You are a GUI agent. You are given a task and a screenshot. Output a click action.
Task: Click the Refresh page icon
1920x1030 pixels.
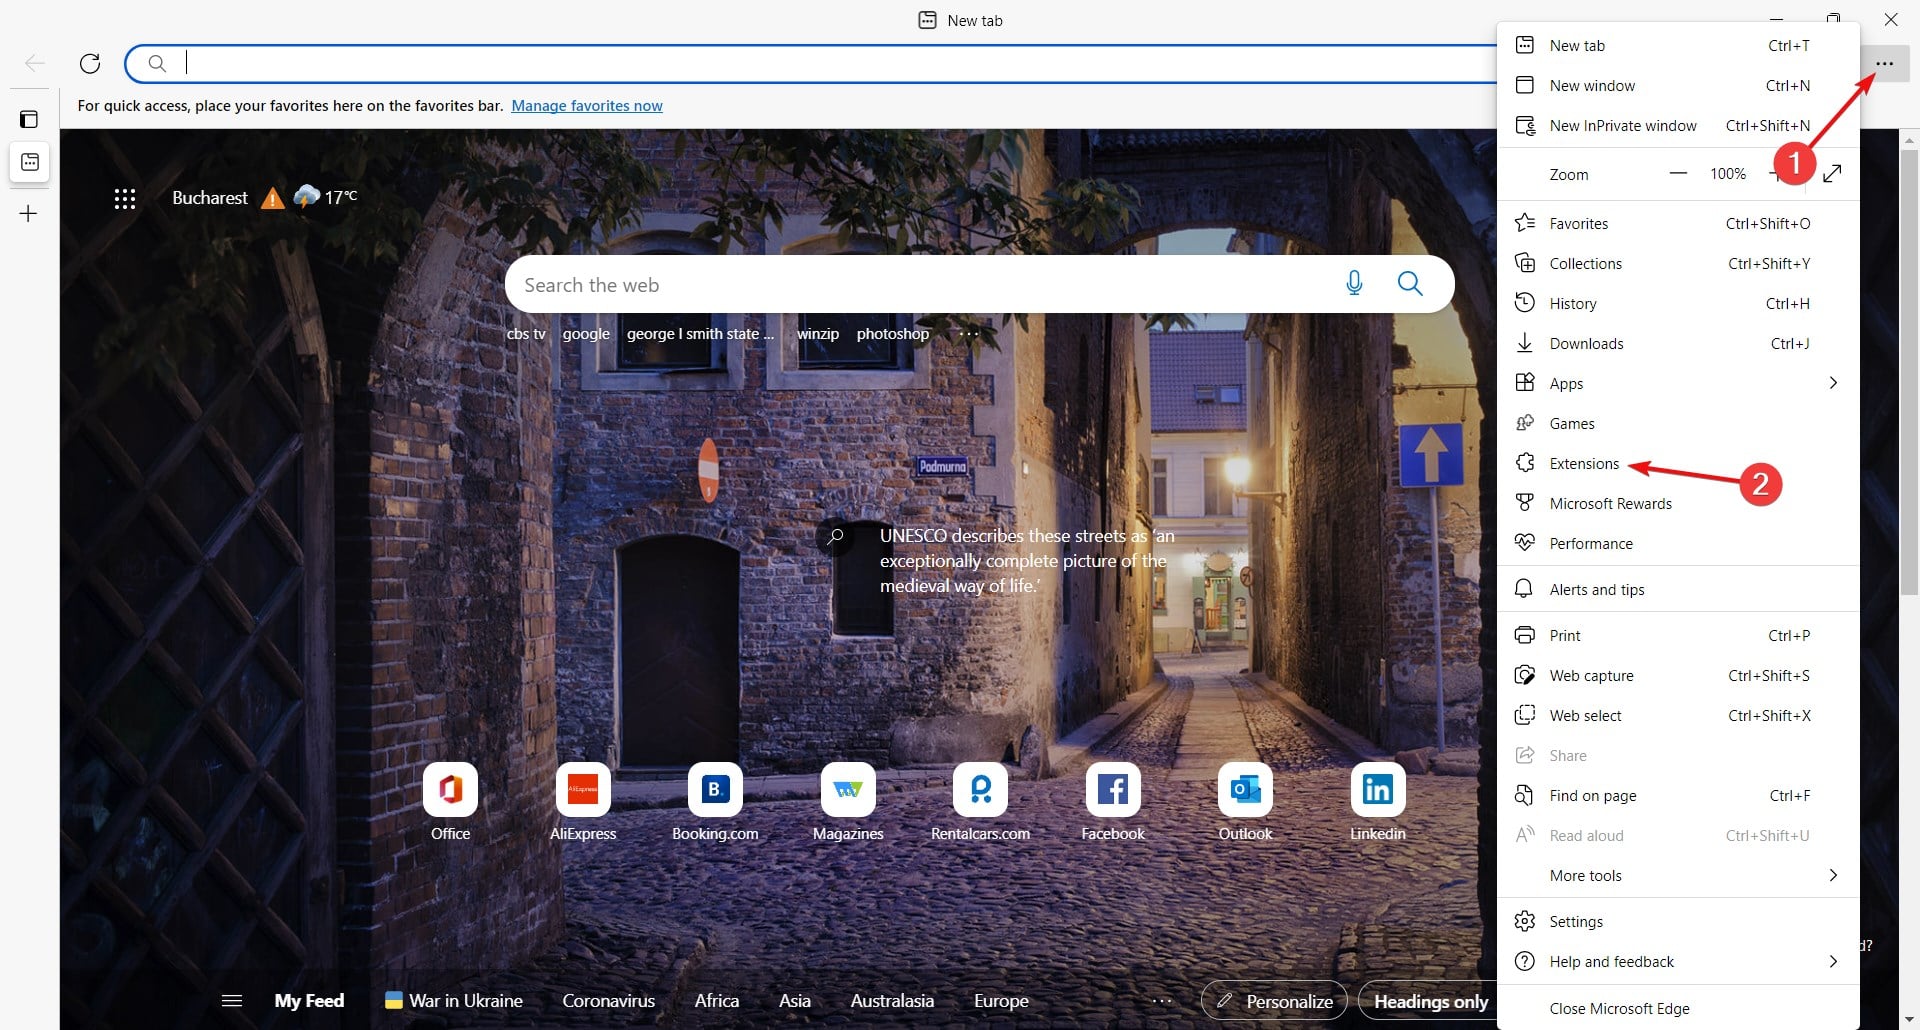coord(90,64)
